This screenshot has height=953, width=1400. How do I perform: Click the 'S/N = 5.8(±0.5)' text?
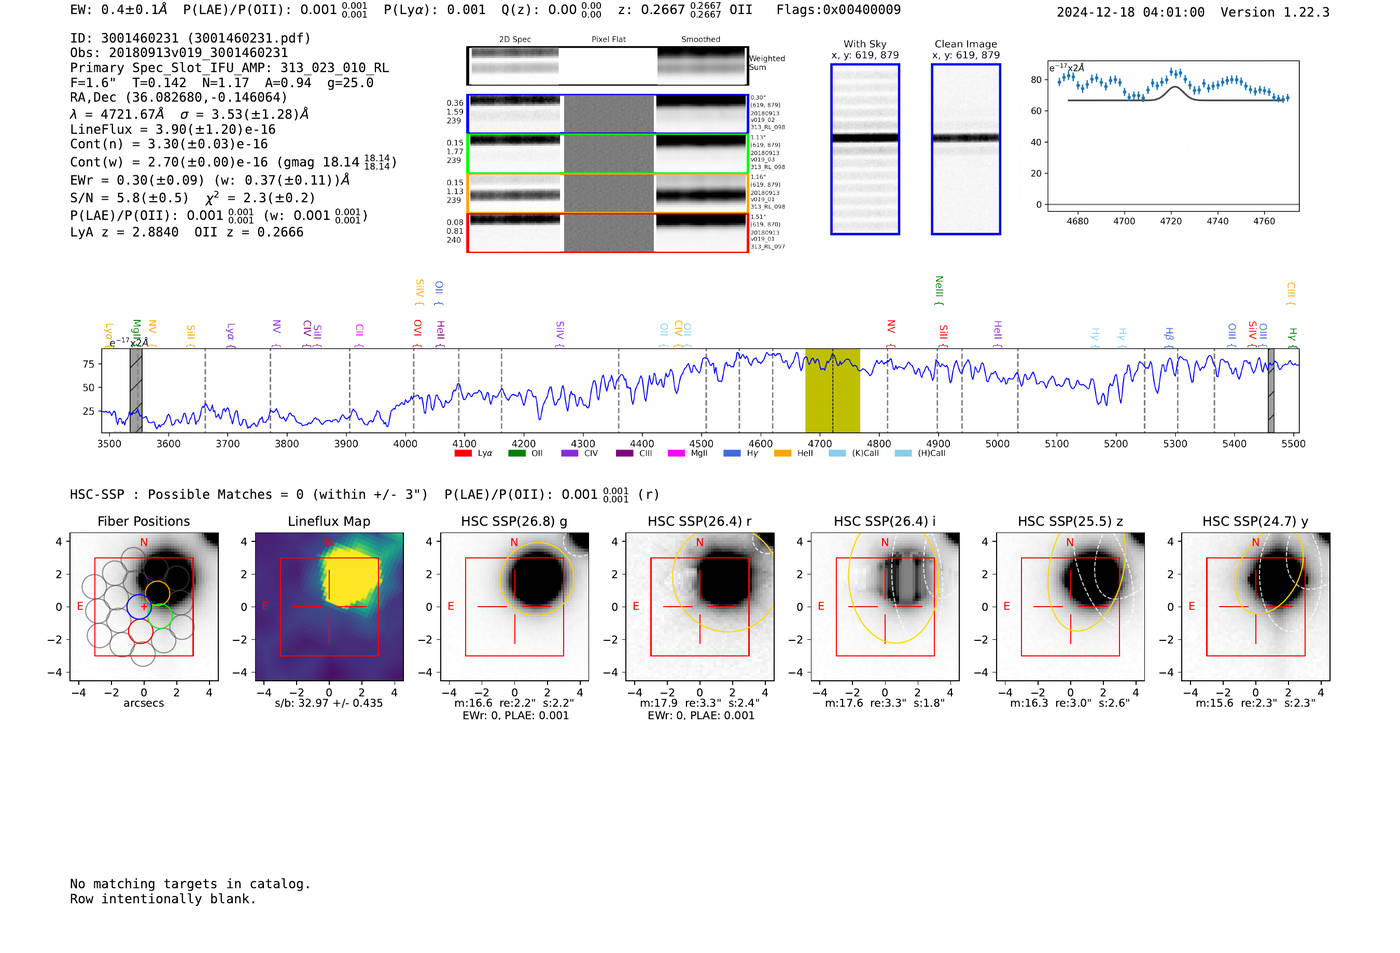point(129,198)
